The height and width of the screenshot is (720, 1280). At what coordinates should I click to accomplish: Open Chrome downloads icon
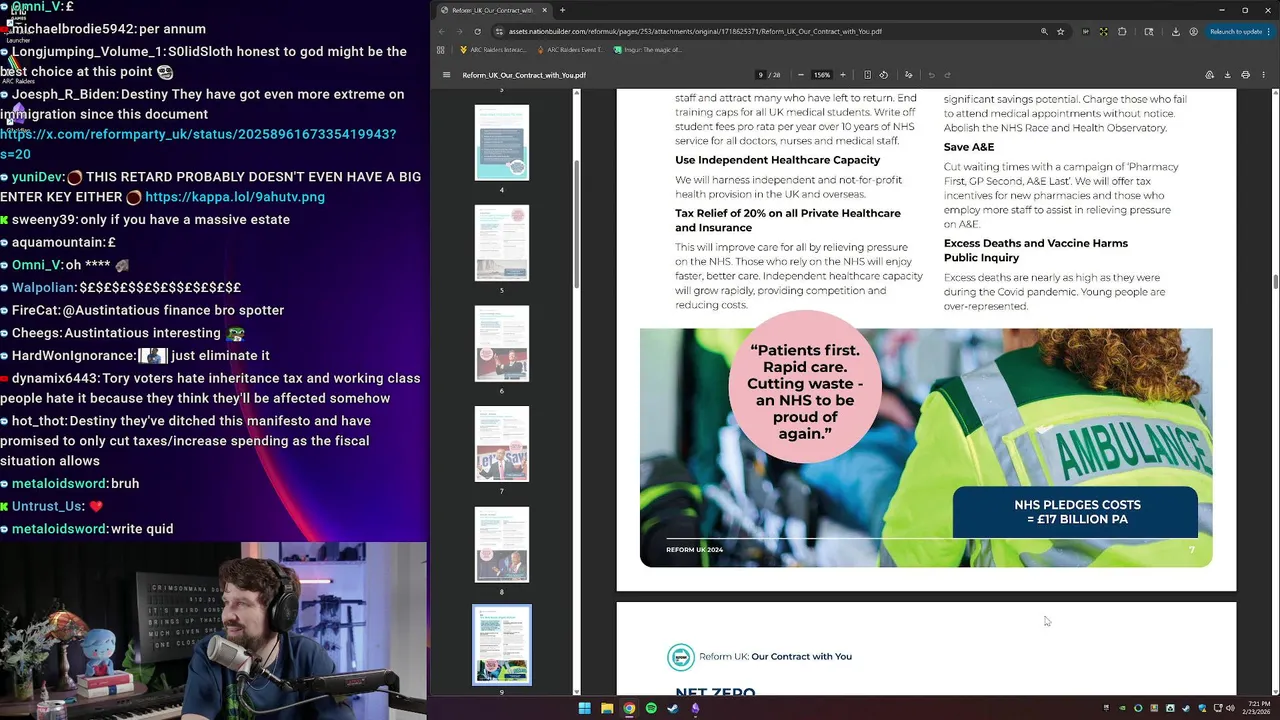click(1175, 31)
